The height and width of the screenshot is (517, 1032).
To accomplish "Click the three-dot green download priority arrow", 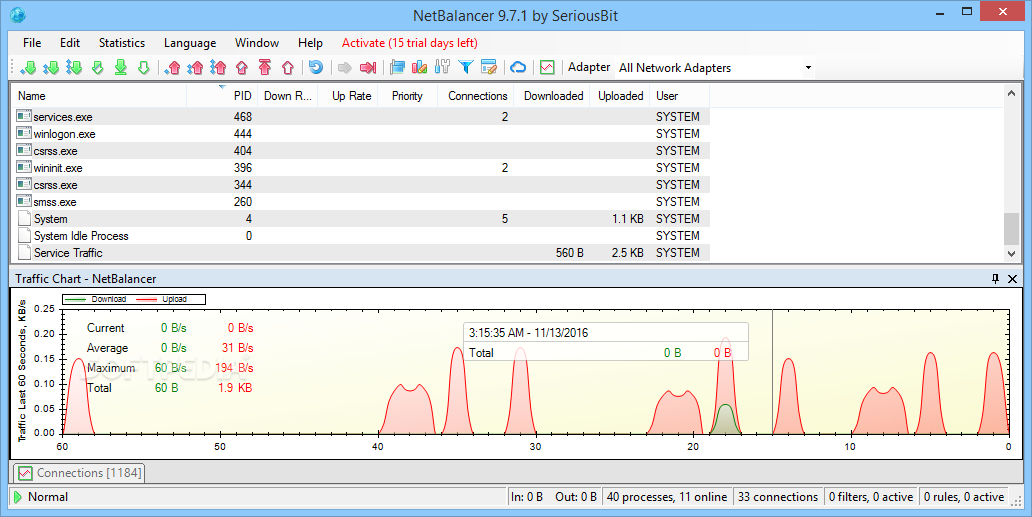I will 74,67.
